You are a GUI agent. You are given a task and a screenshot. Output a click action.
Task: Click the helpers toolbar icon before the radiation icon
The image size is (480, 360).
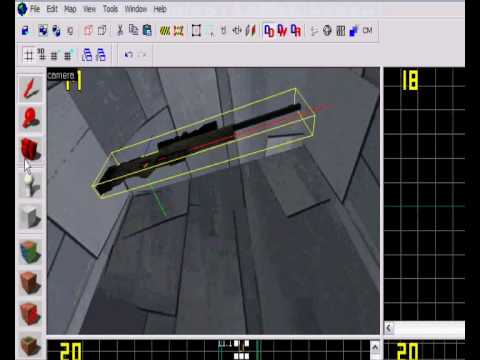(x=314, y=31)
